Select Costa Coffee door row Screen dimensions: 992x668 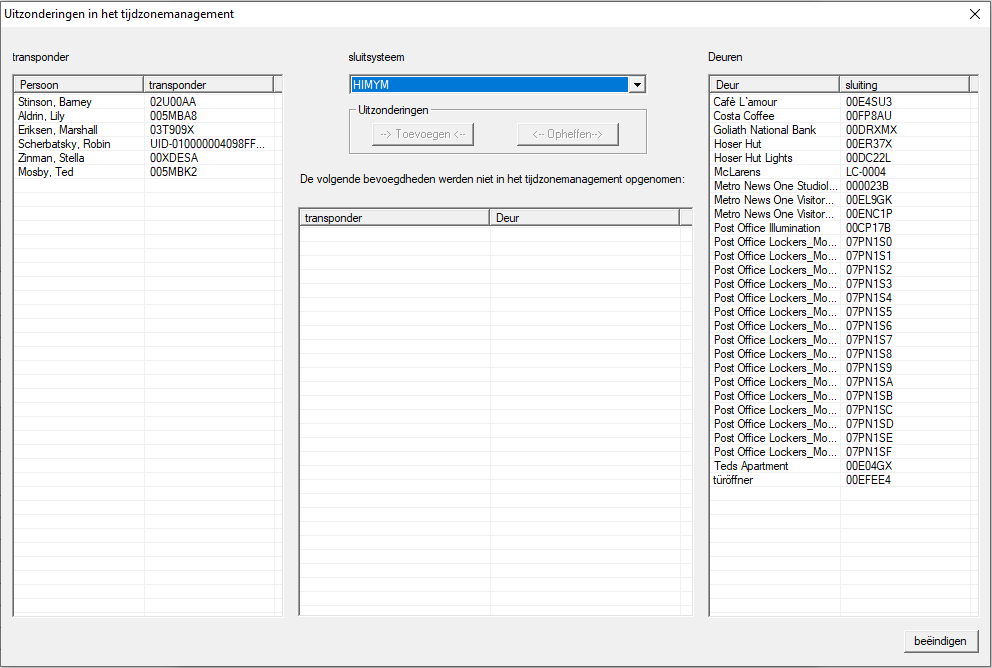pyautogui.click(x=743, y=116)
